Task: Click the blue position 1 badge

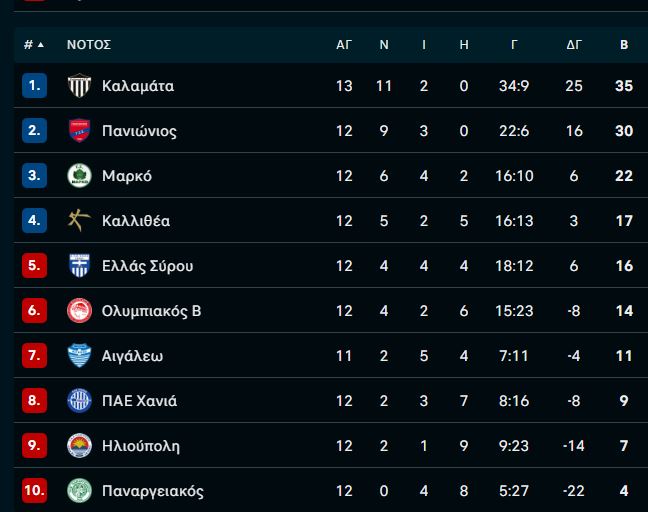Action: 34,86
